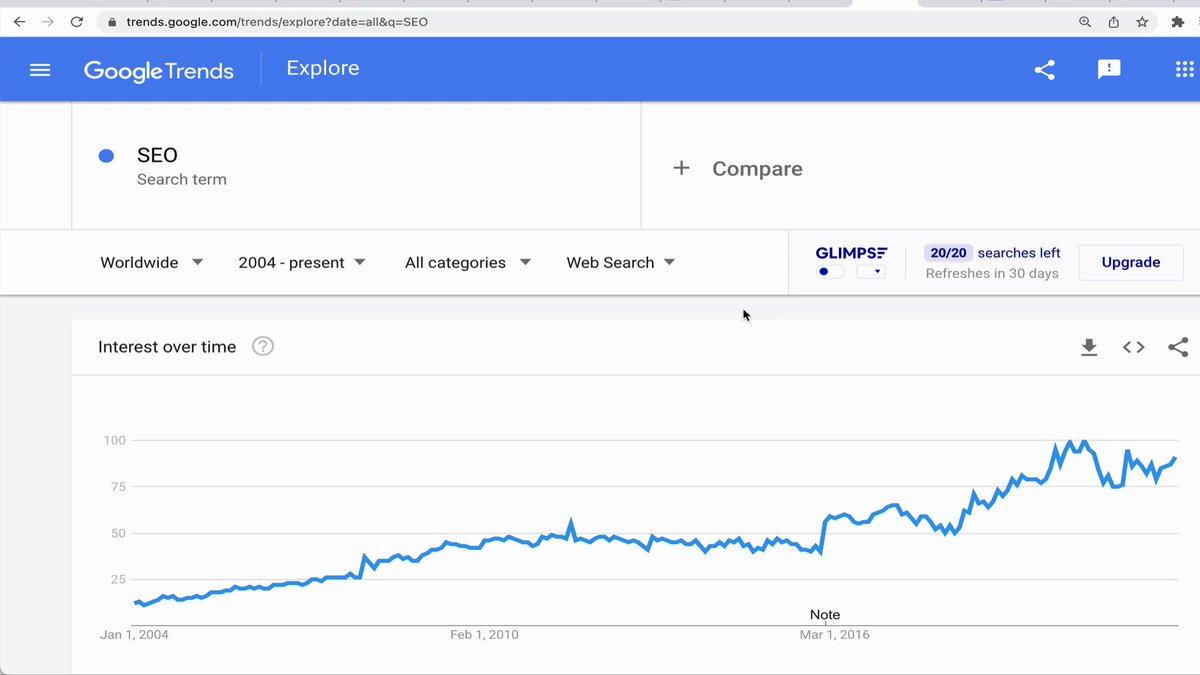Click the Refreshes in 30 days text
1200x675 pixels.
pyautogui.click(x=992, y=273)
